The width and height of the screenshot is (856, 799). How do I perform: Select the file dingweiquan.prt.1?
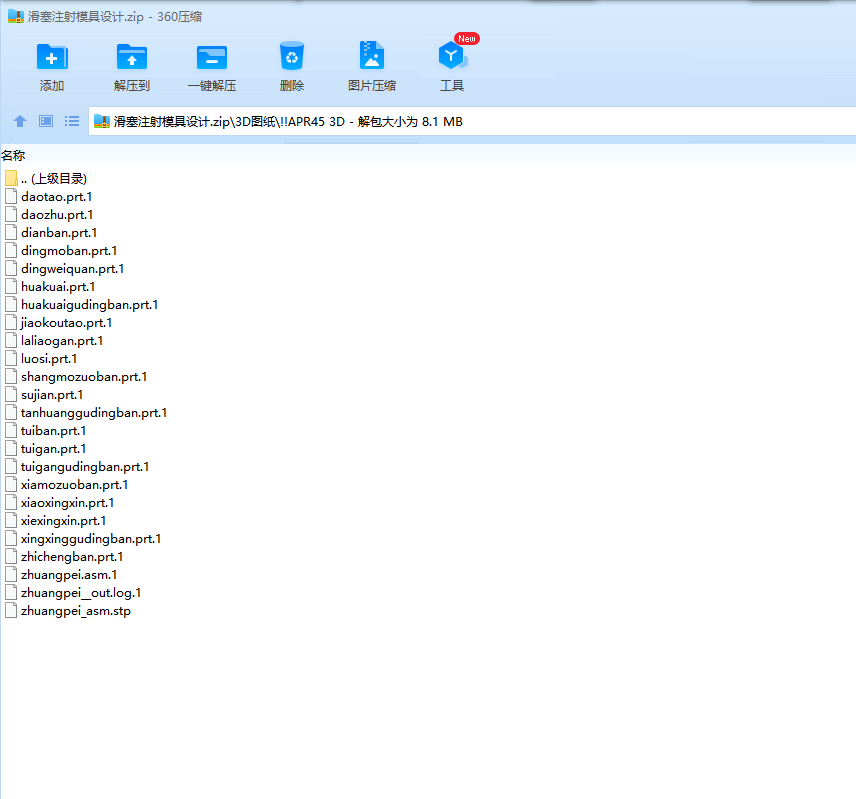(73, 269)
